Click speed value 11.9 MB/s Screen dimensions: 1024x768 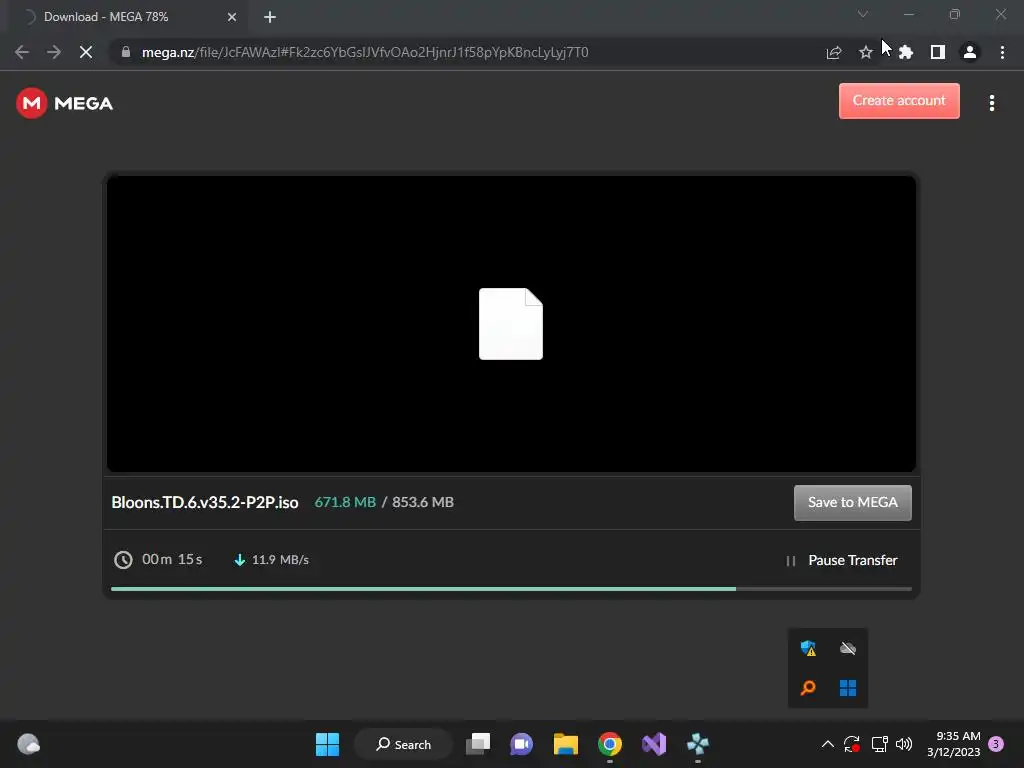click(280, 560)
